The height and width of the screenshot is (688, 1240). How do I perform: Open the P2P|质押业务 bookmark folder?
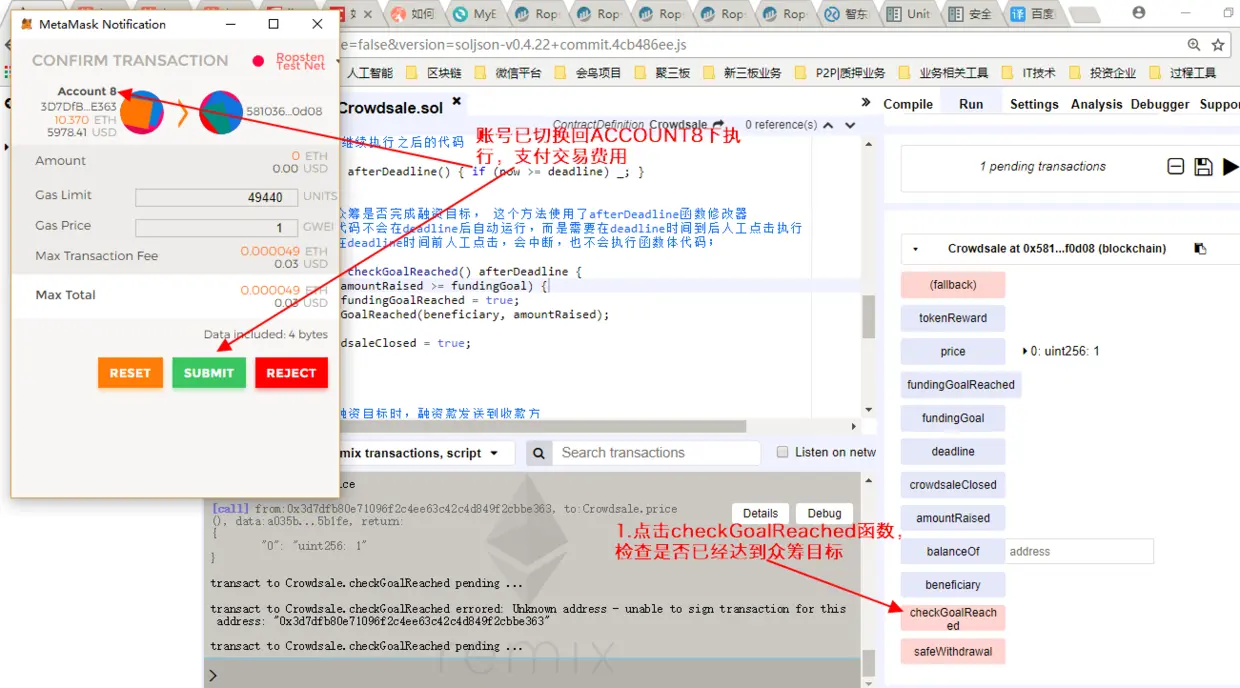tap(838, 73)
